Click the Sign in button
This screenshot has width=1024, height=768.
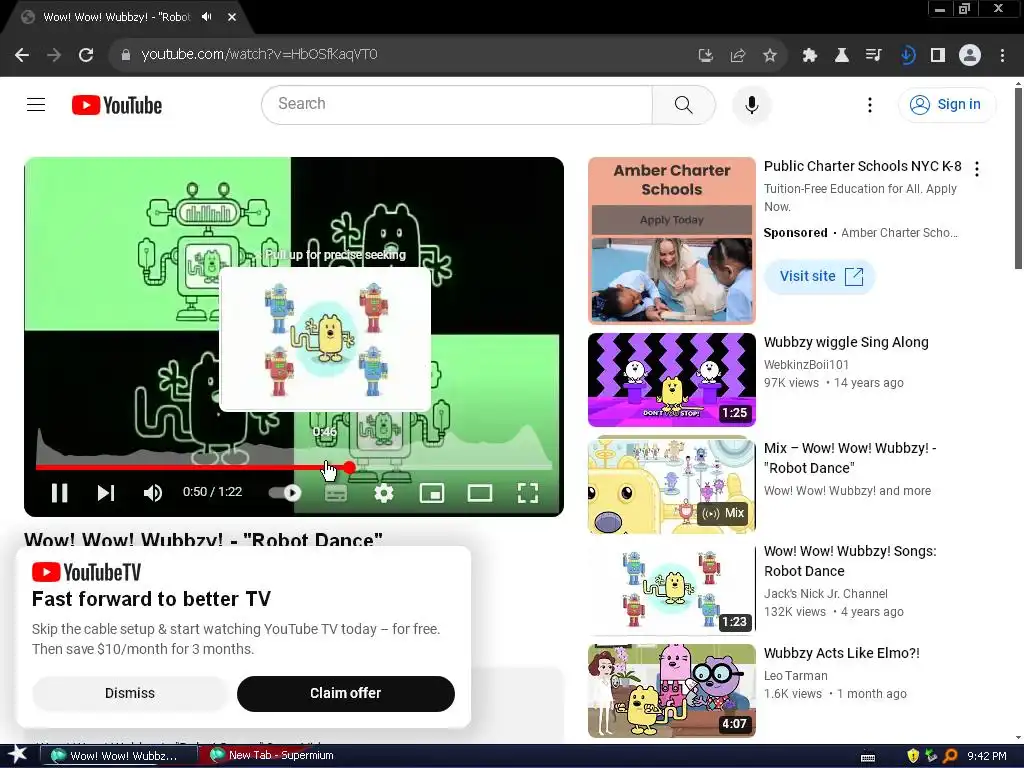[947, 104]
